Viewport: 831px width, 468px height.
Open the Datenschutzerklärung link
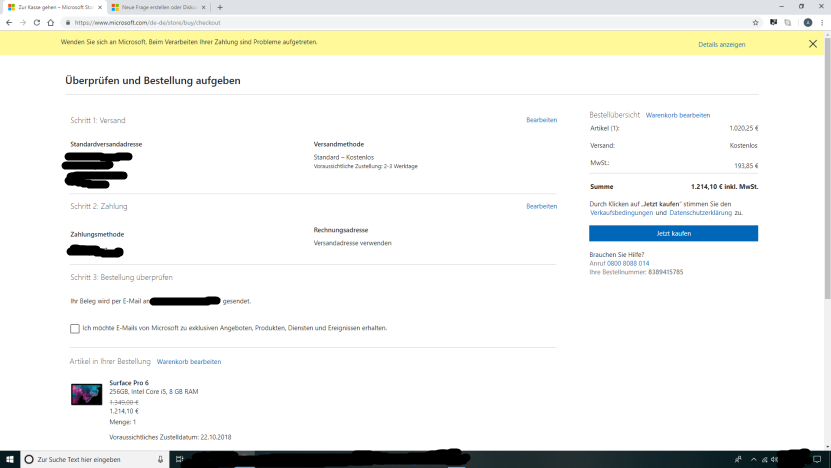pyautogui.click(x=700, y=213)
